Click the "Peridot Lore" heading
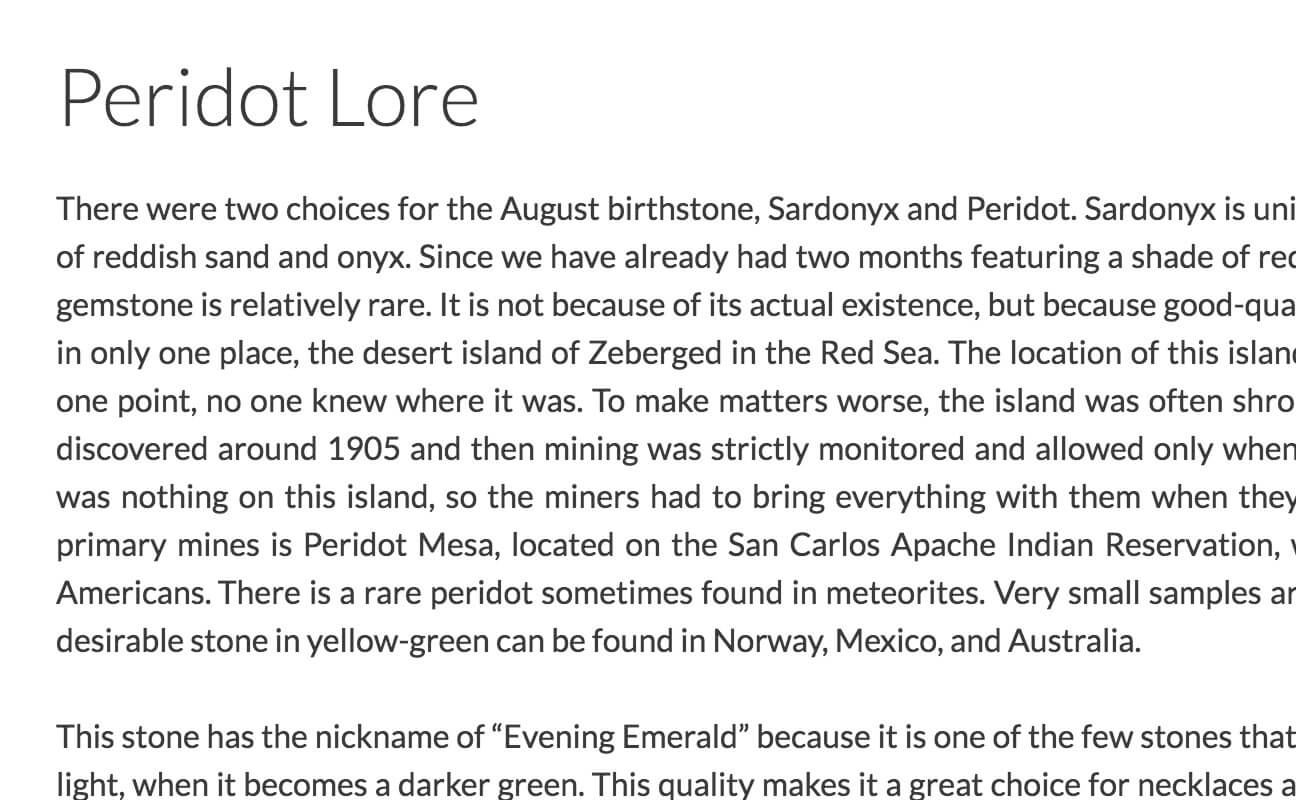 (269, 99)
